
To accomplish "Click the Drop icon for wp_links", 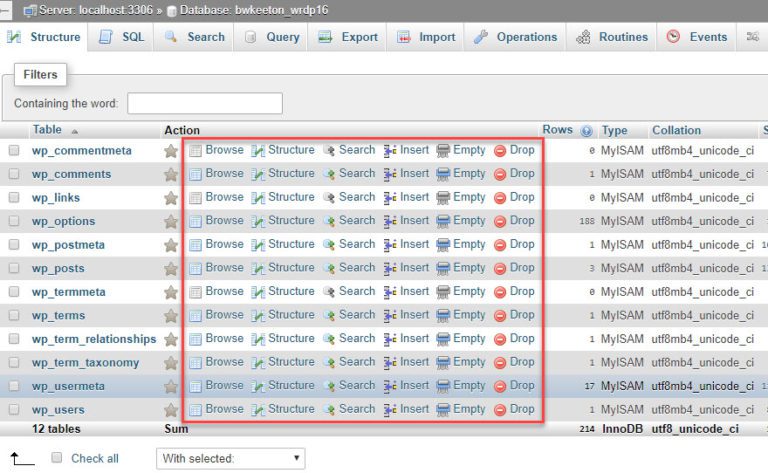I will [x=500, y=198].
